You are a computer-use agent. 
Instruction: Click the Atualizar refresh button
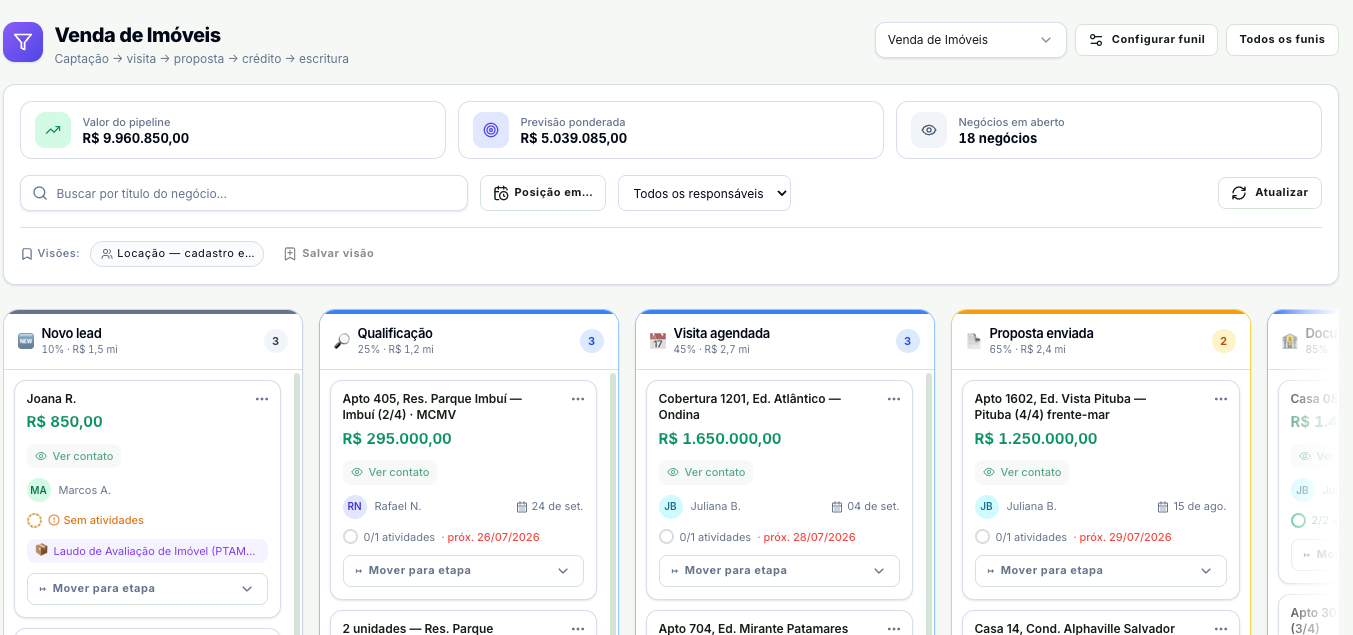(1270, 193)
